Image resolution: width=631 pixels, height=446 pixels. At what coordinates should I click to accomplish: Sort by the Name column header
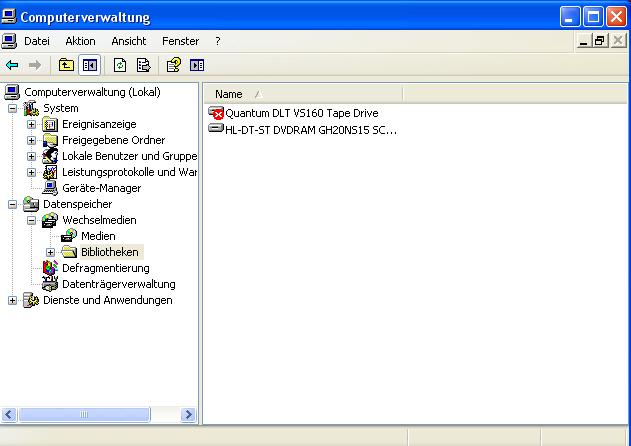coord(303,94)
